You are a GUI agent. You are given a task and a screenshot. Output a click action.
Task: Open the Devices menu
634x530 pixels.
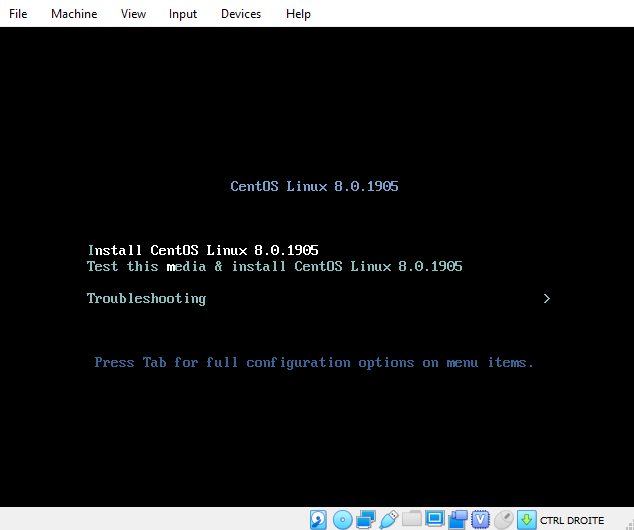(x=241, y=14)
